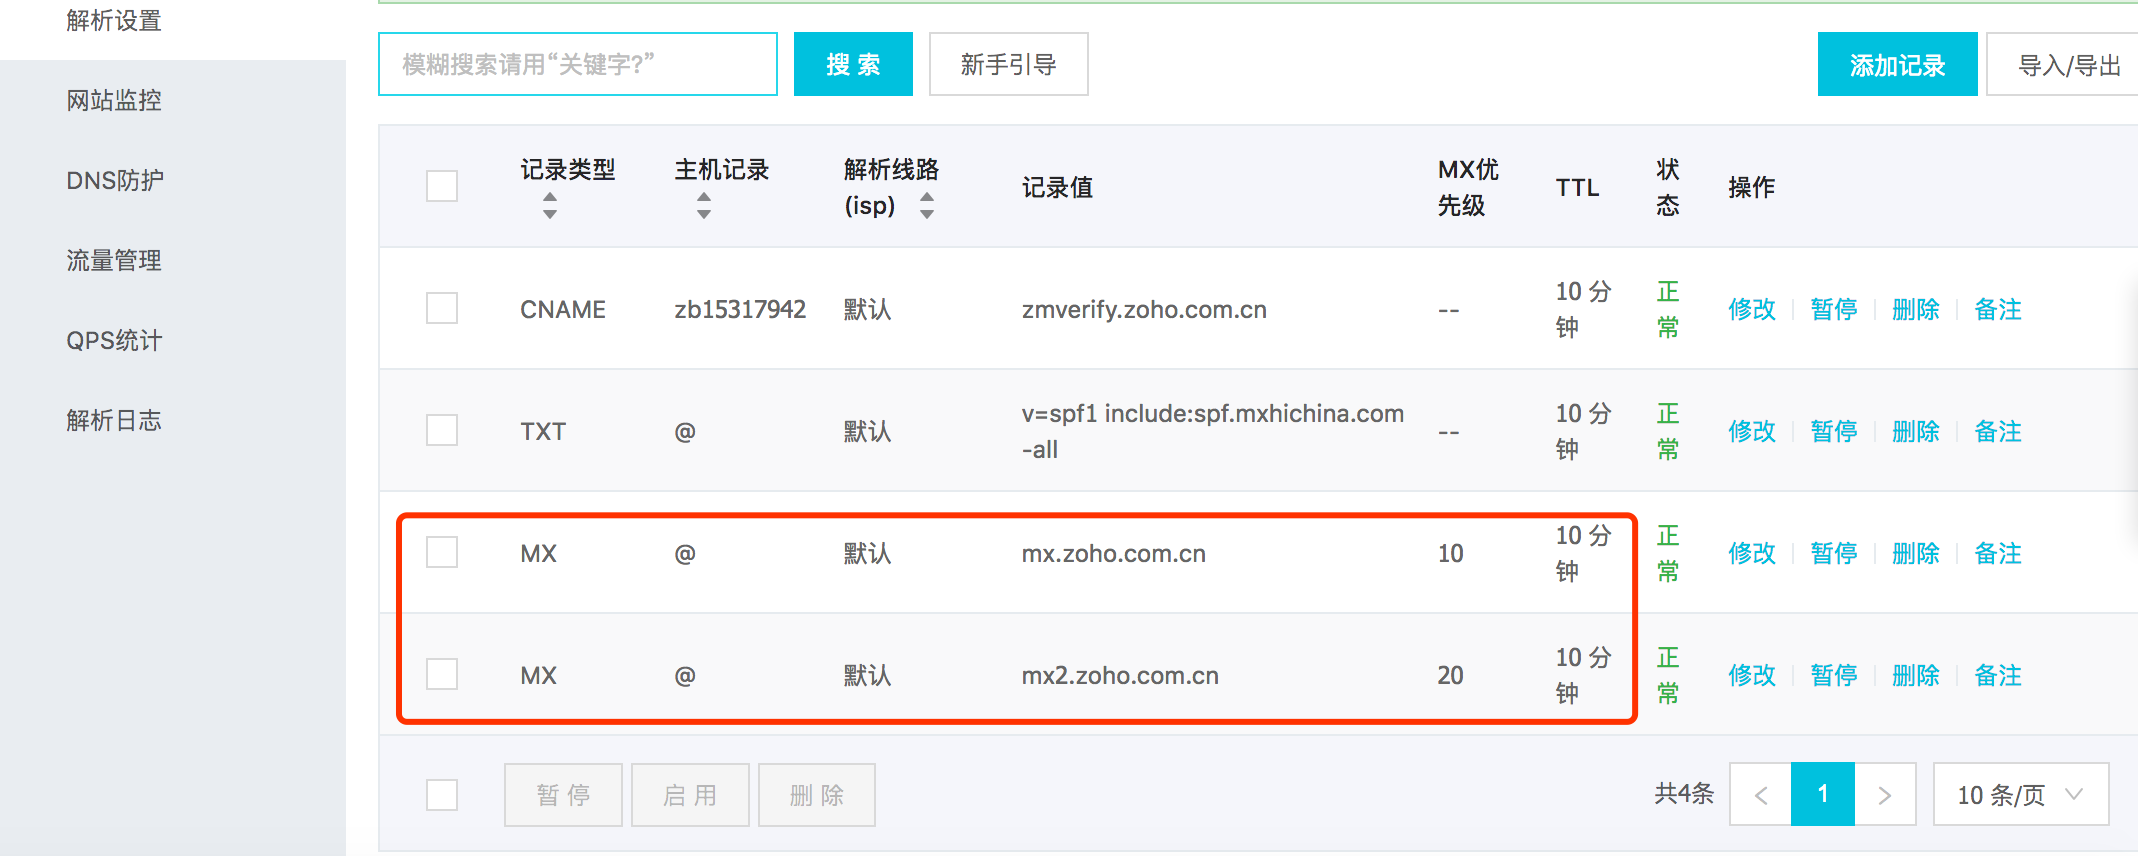Viewport: 2138px width, 856px height.
Task: Click 修改 for the CNAME record
Action: 1752,309
